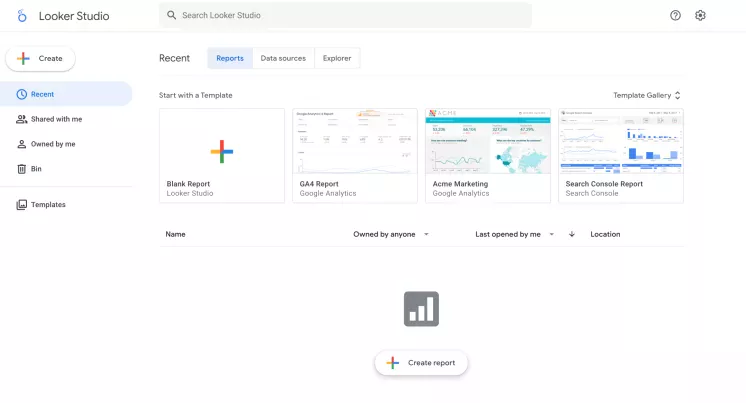This screenshot has width=746, height=403.
Task: Click the Templates gallery icon in sidebar
Action: (21, 205)
